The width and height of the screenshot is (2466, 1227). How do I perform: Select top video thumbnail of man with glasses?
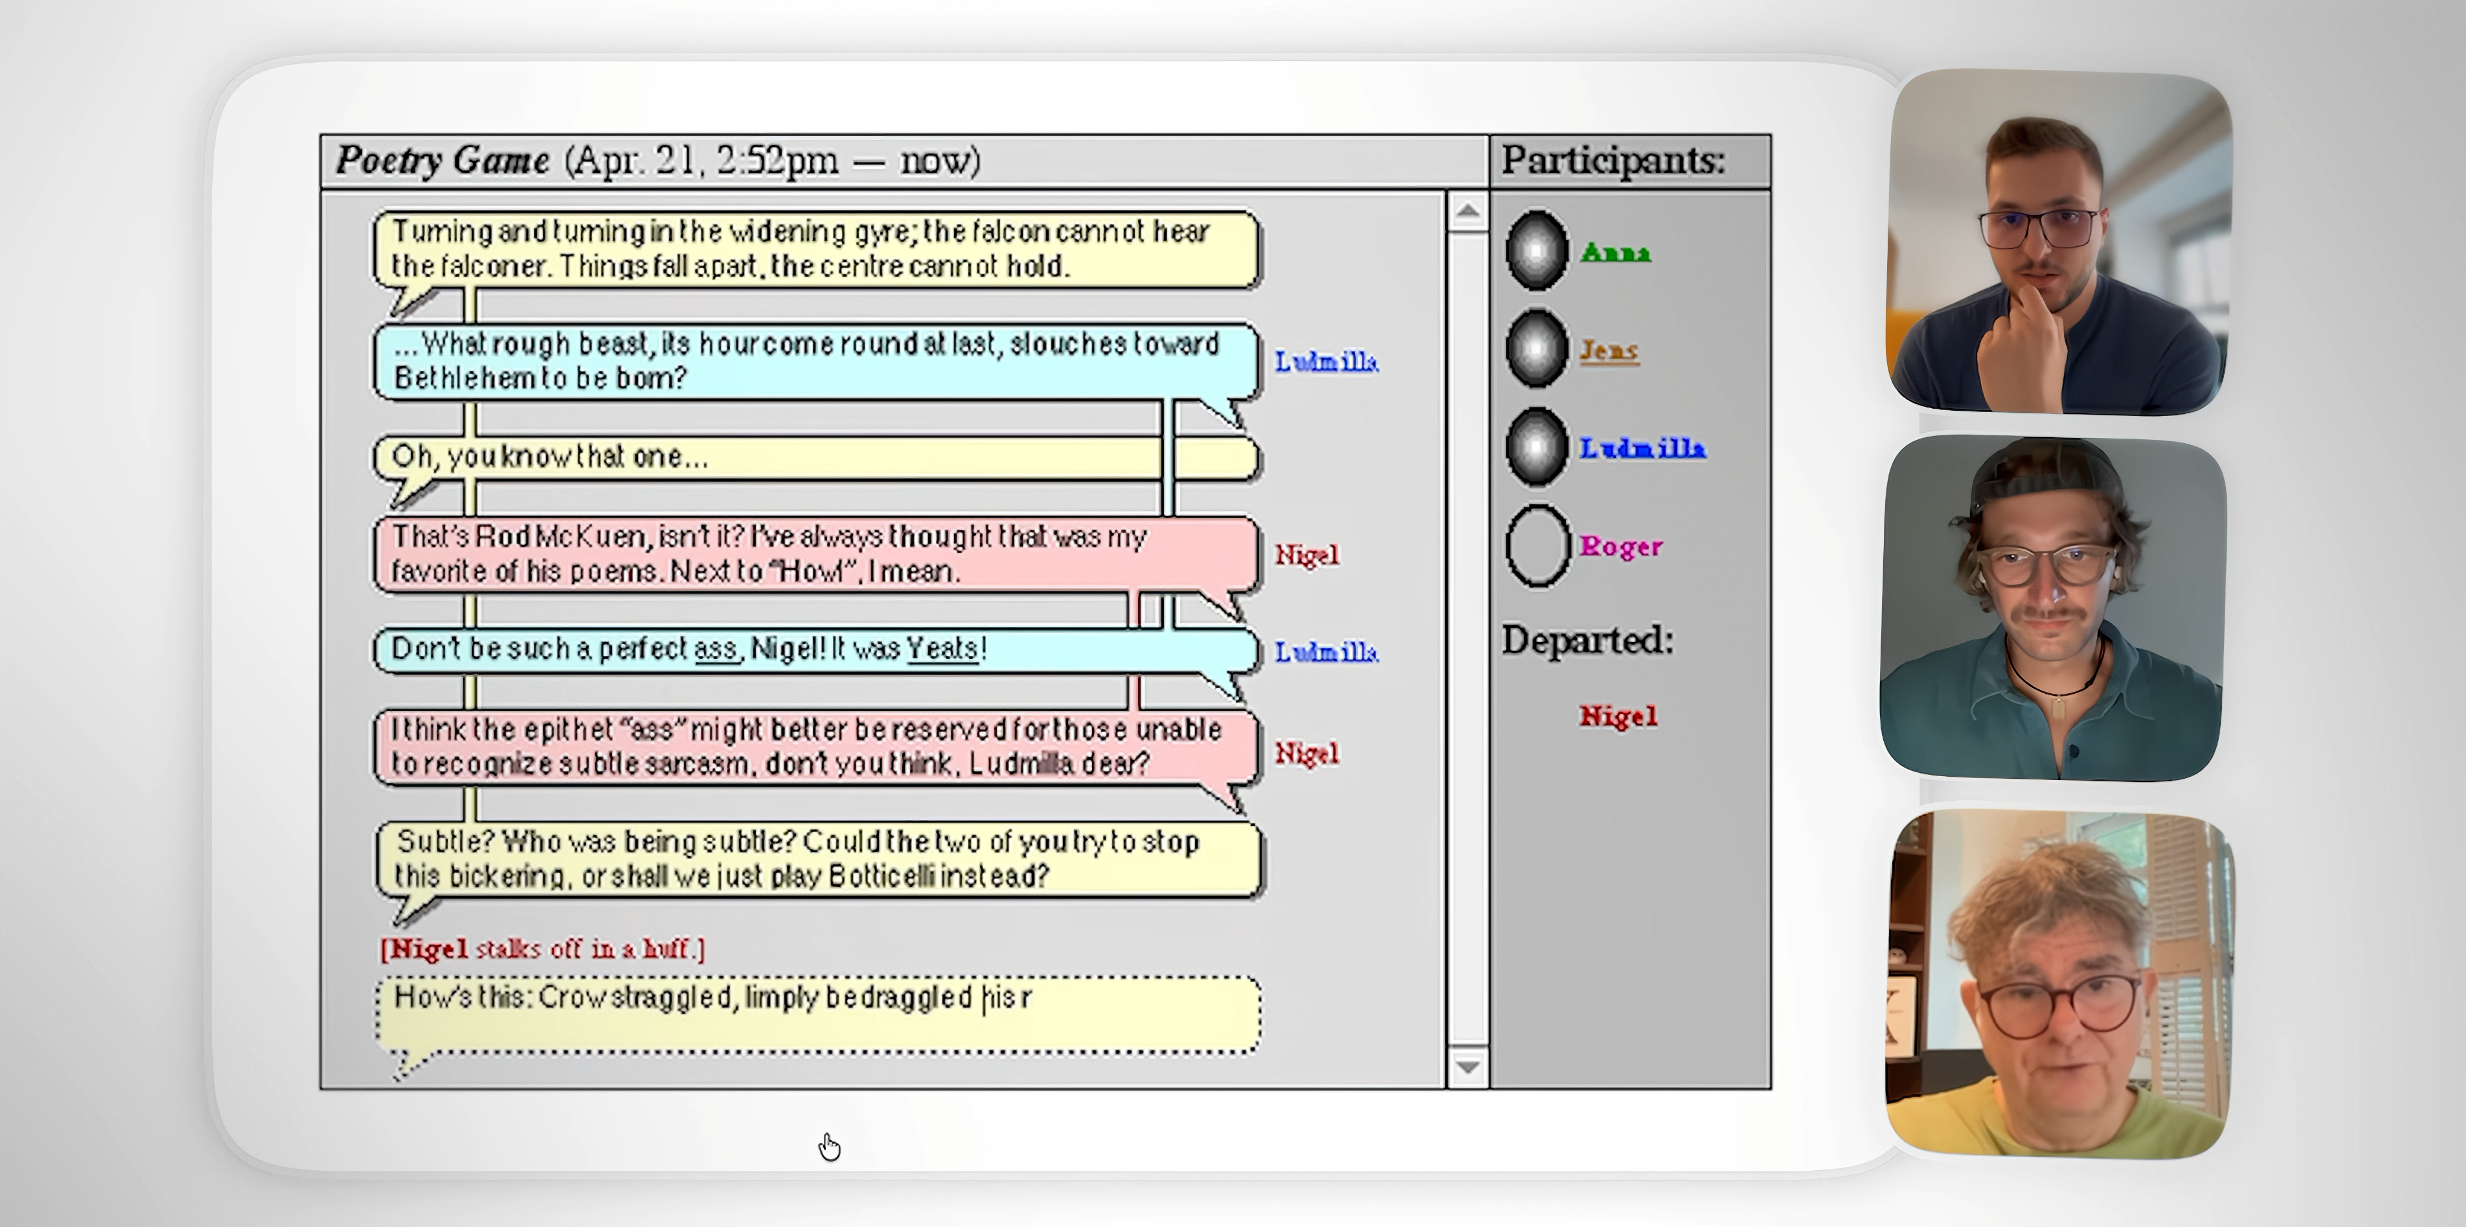click(x=2059, y=241)
